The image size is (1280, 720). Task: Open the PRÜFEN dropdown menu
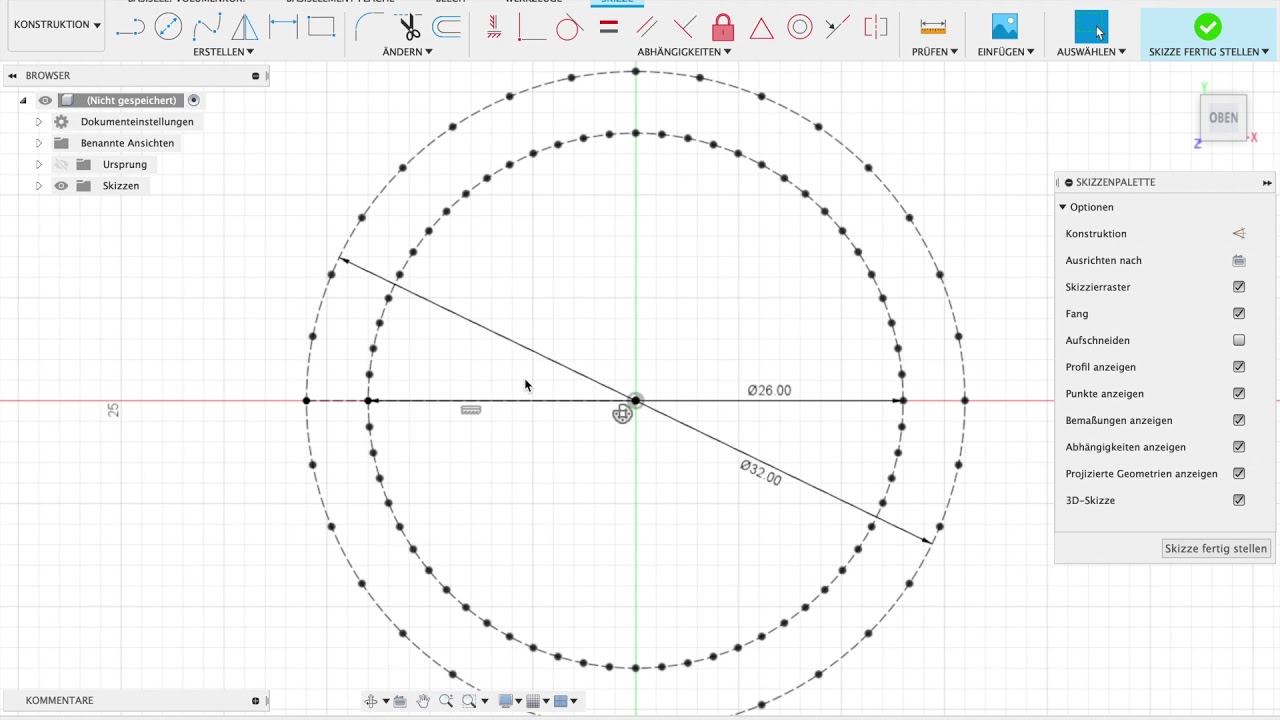pyautogui.click(x=935, y=51)
